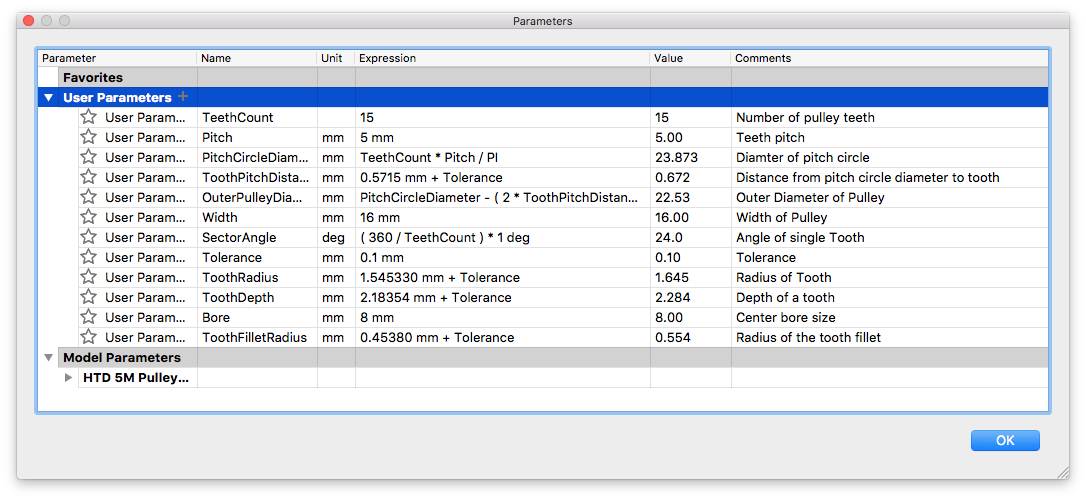Image resolution: width=1086 pixels, height=500 pixels.
Task: Mark SectorAngle parameter as favorite
Action: pyautogui.click(x=89, y=237)
